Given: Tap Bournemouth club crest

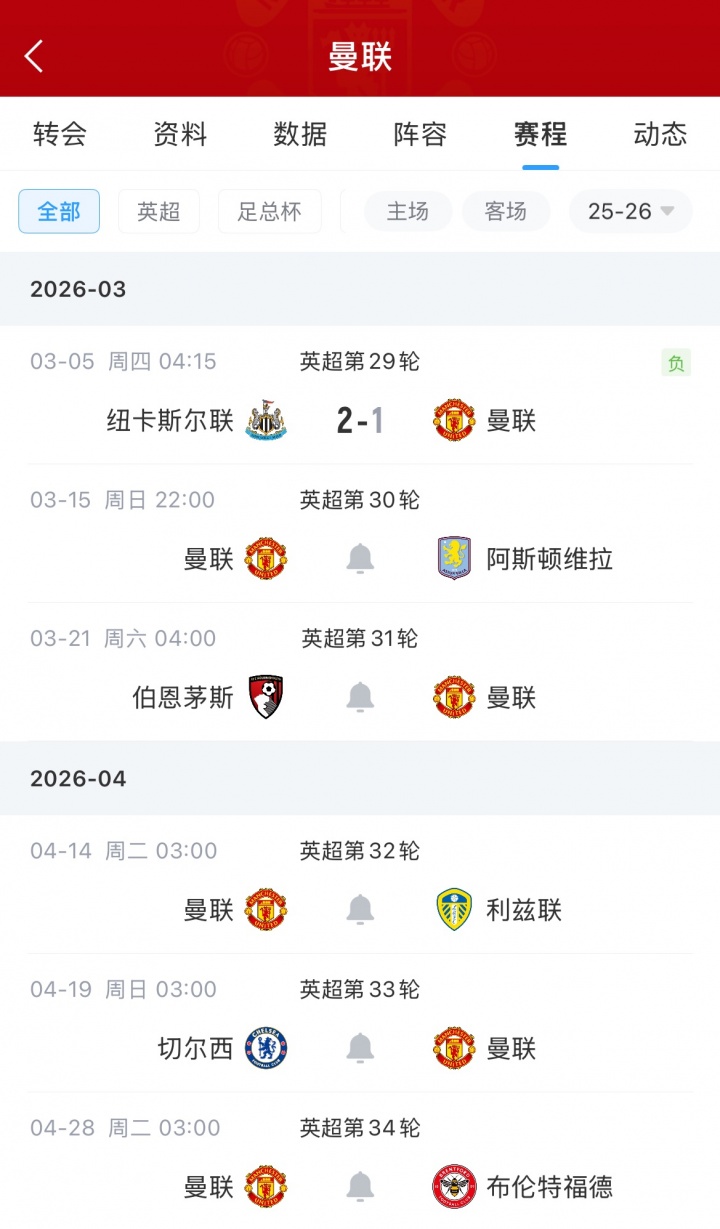Looking at the screenshot, I should [x=267, y=697].
